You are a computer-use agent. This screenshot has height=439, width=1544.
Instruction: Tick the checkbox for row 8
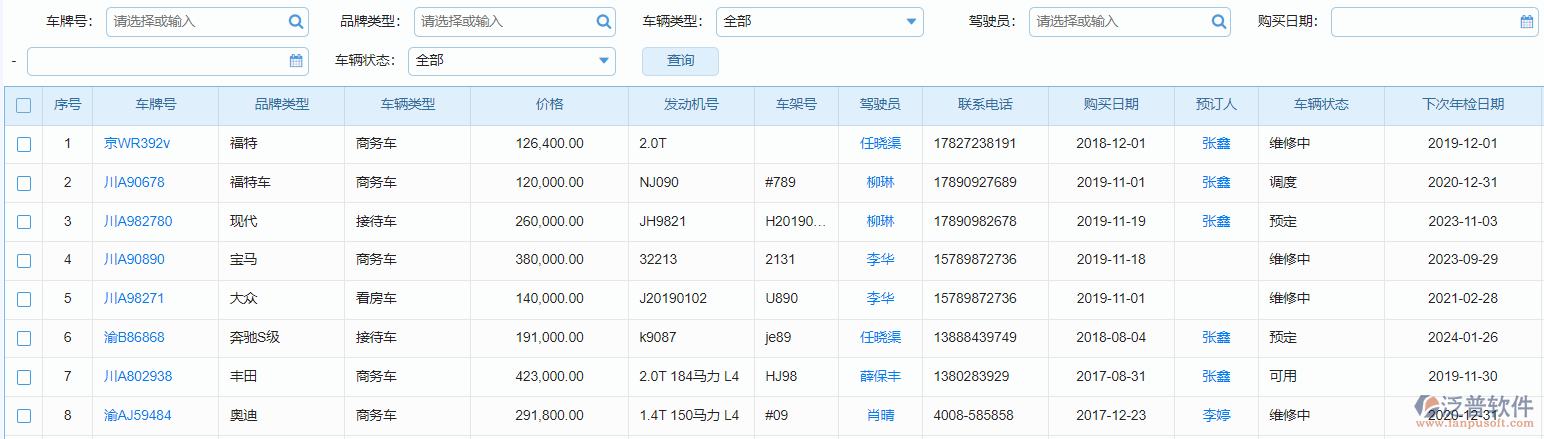tap(24, 416)
